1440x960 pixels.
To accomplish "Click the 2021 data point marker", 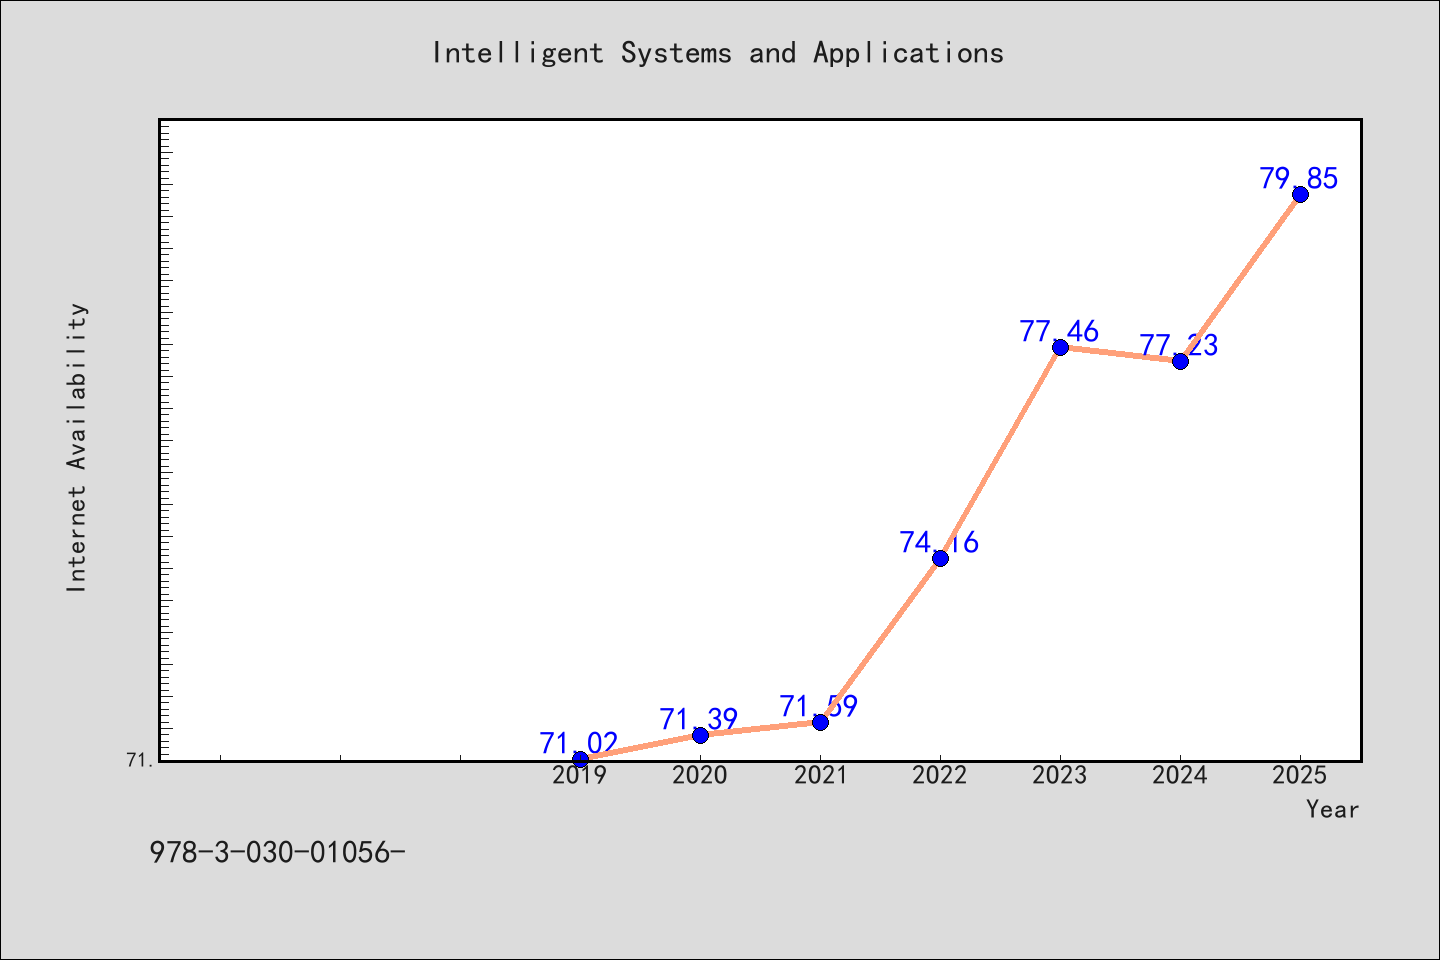I will pyautogui.click(x=820, y=722).
